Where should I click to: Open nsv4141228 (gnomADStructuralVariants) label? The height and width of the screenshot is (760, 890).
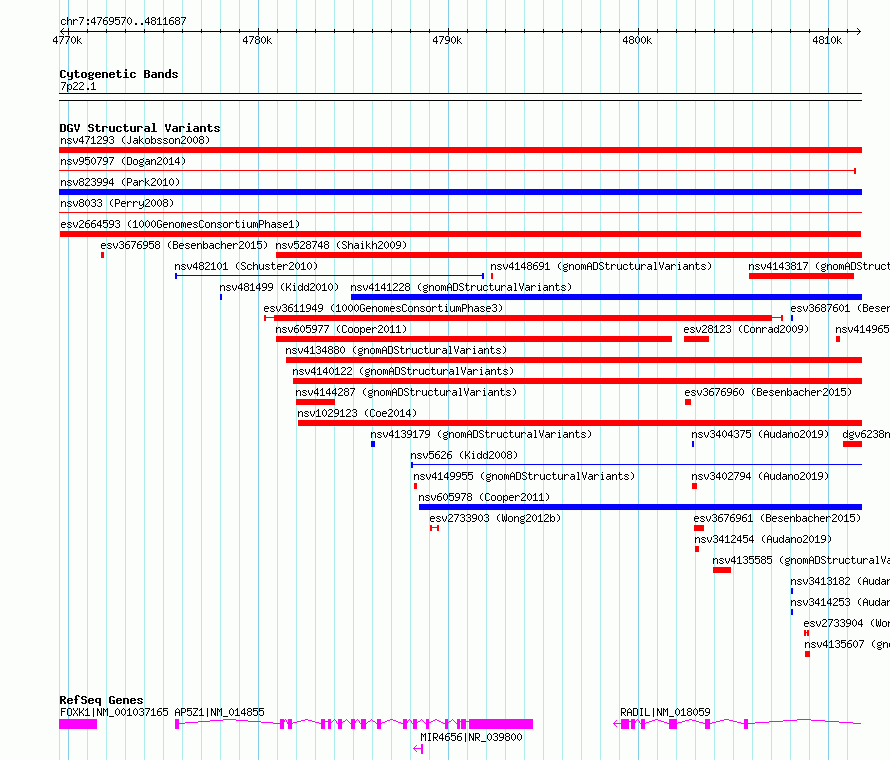[461, 287]
